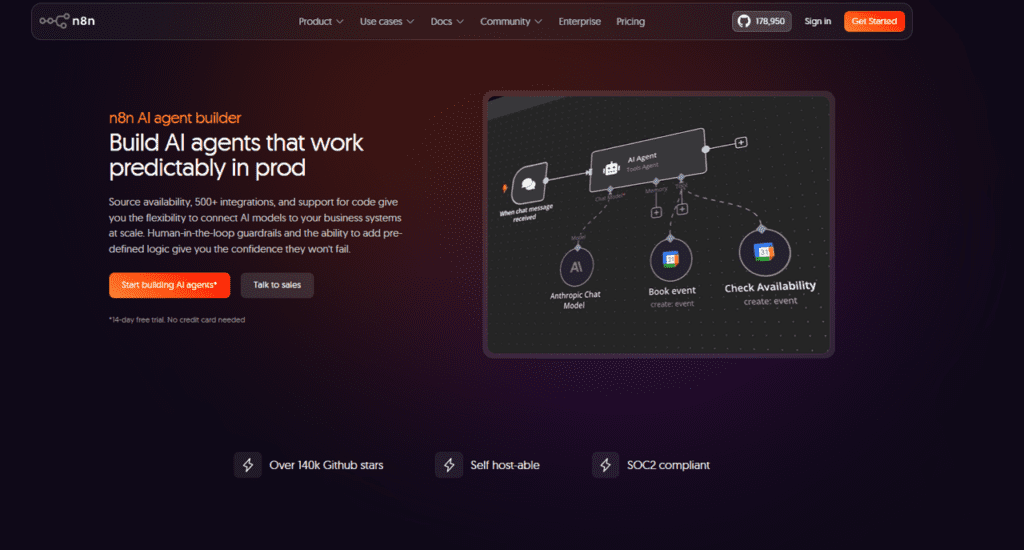Viewport: 1024px width, 550px height.
Task: Expand the Use cases chevron arrow
Action: click(410, 22)
